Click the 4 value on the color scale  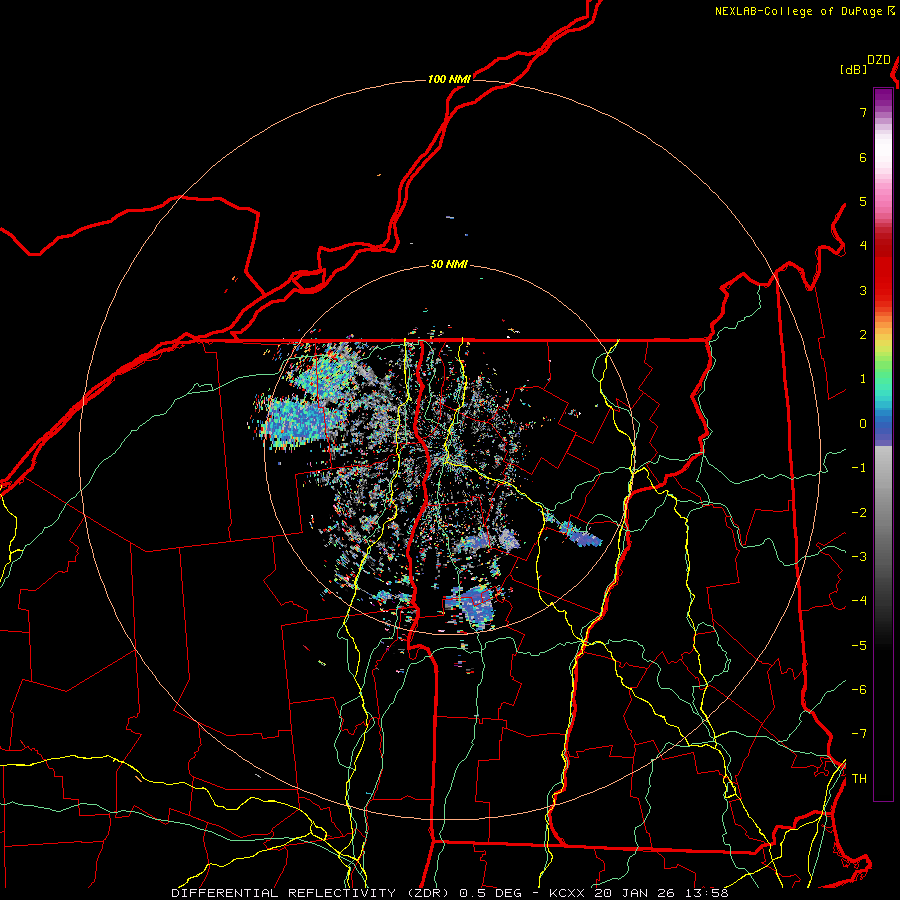click(863, 246)
